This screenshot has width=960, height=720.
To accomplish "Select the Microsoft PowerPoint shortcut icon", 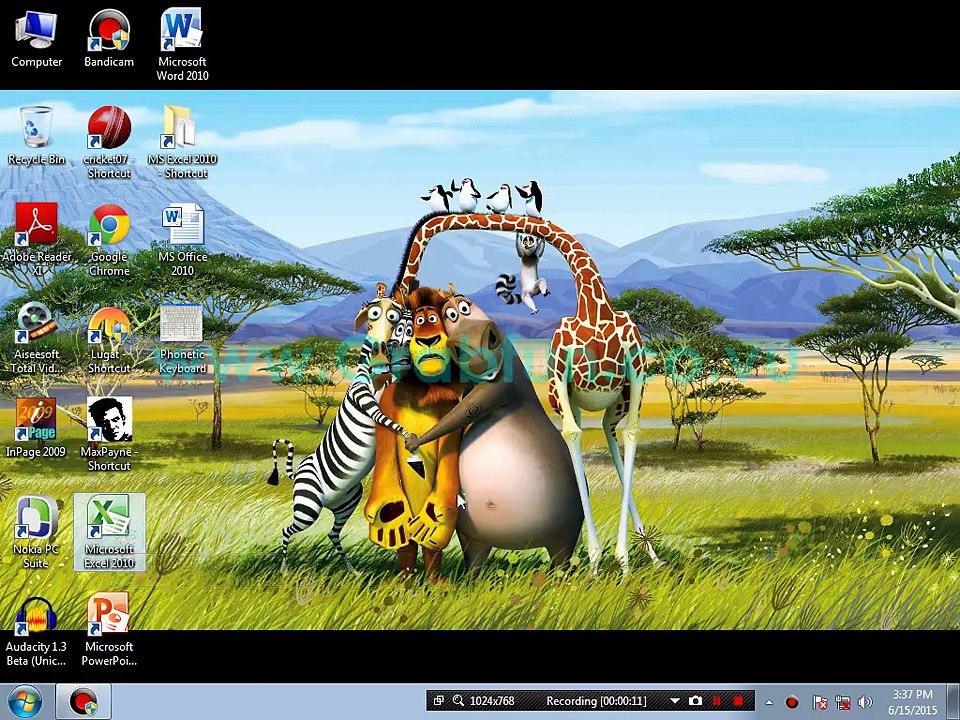I will [x=108, y=629].
